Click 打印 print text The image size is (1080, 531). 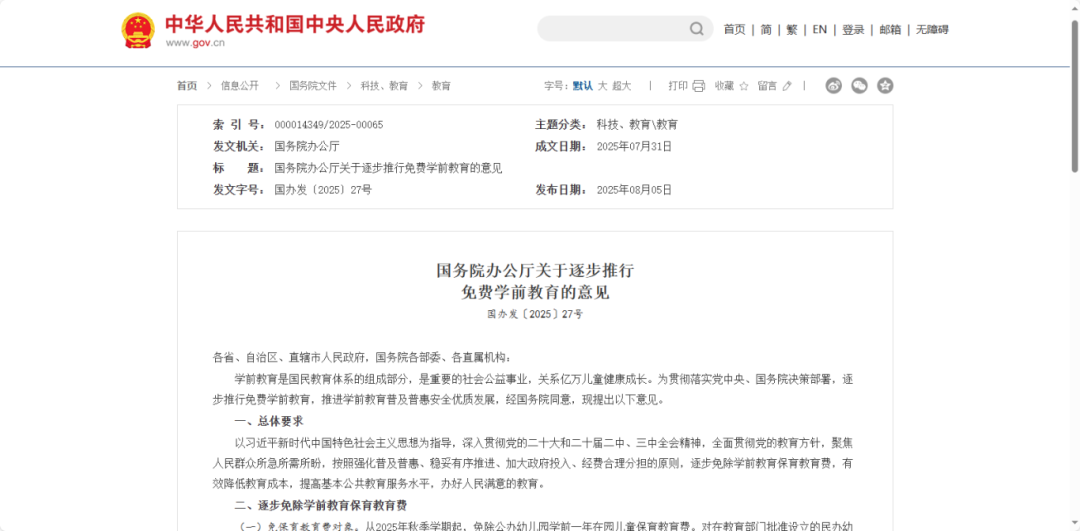[678, 86]
